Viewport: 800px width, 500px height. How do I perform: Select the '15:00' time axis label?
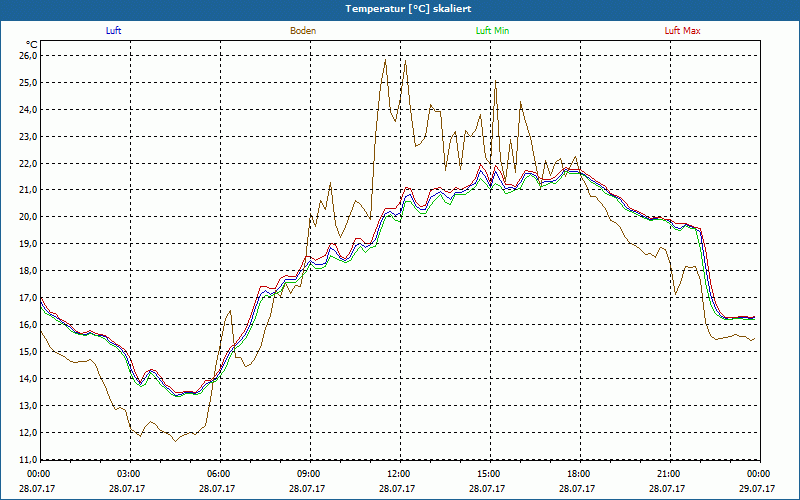(487, 474)
